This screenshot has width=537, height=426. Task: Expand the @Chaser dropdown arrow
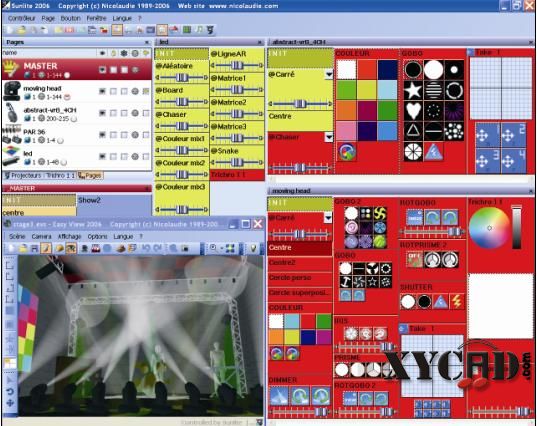click(328, 137)
